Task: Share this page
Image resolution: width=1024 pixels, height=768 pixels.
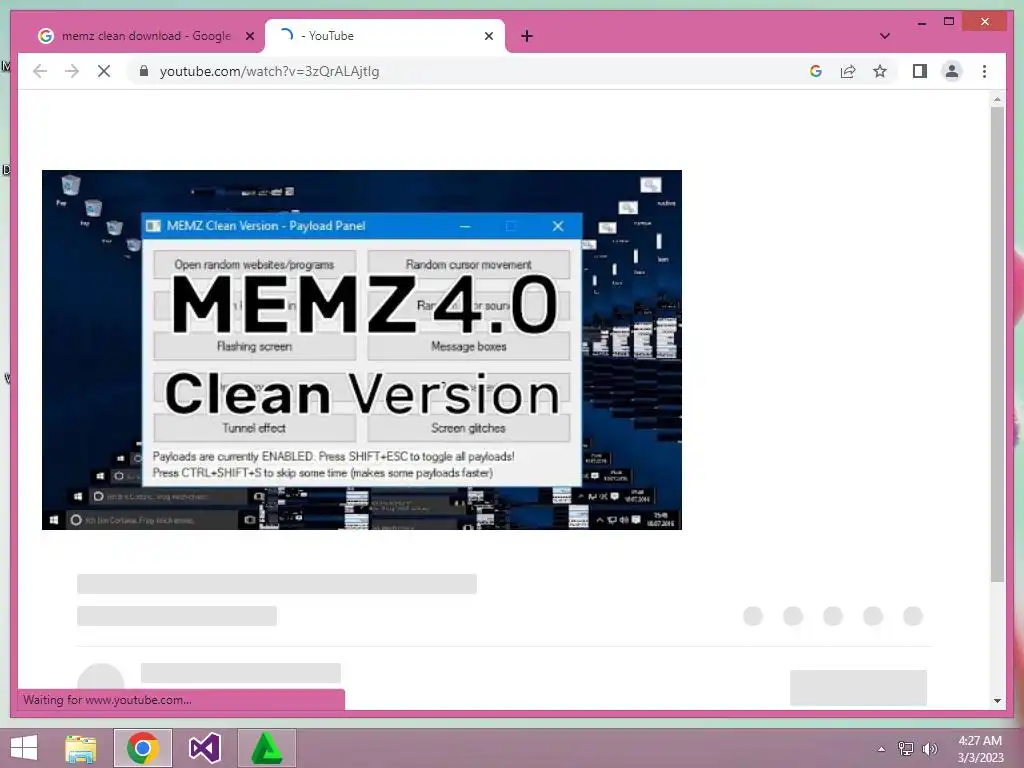Action: (848, 71)
